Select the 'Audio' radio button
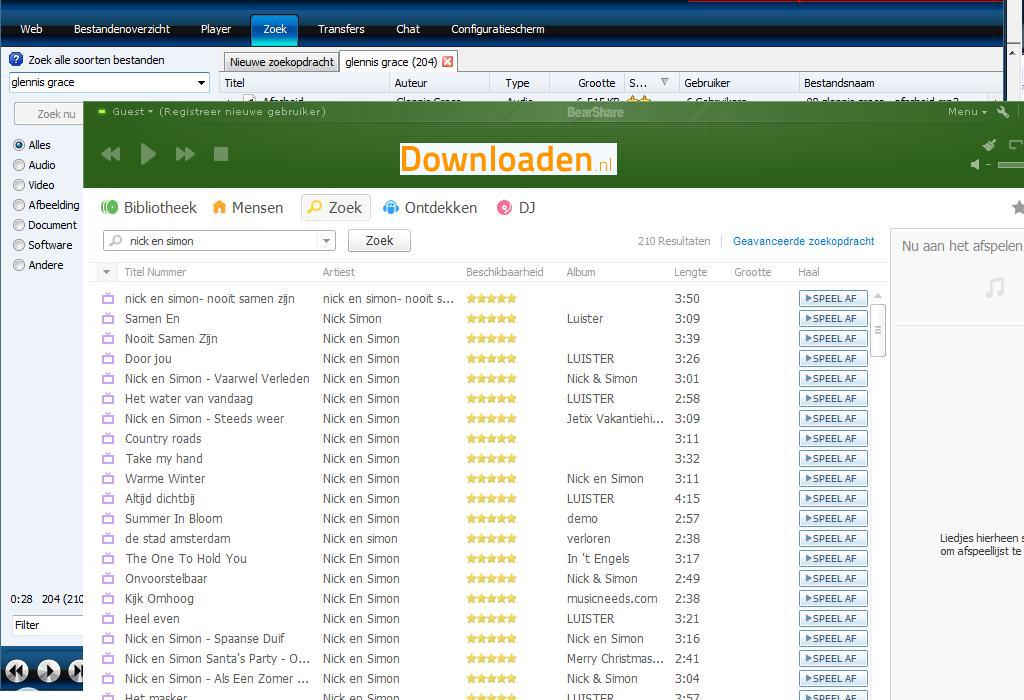 pos(19,165)
